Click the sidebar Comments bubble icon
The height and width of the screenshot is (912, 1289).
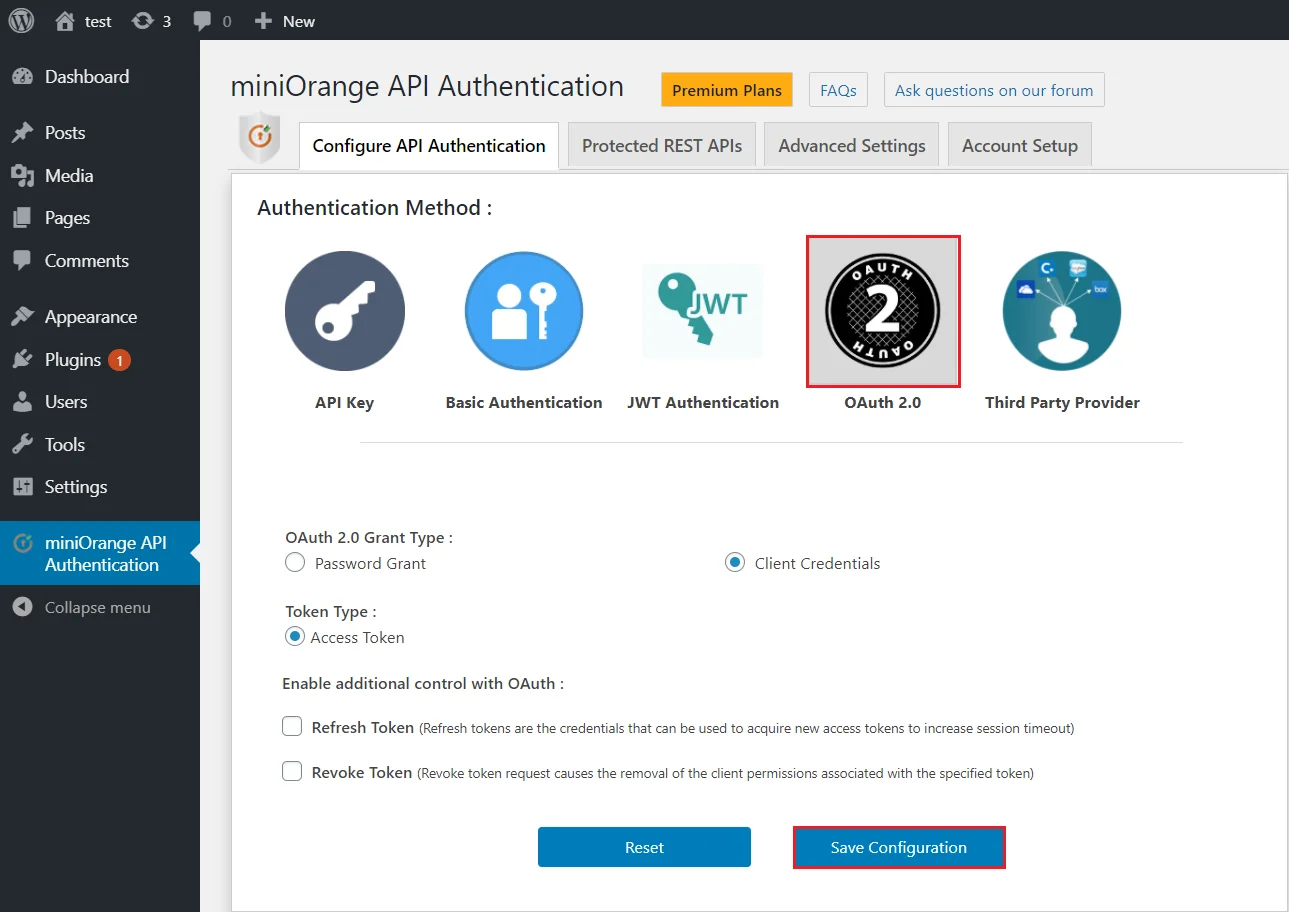coord(22,260)
